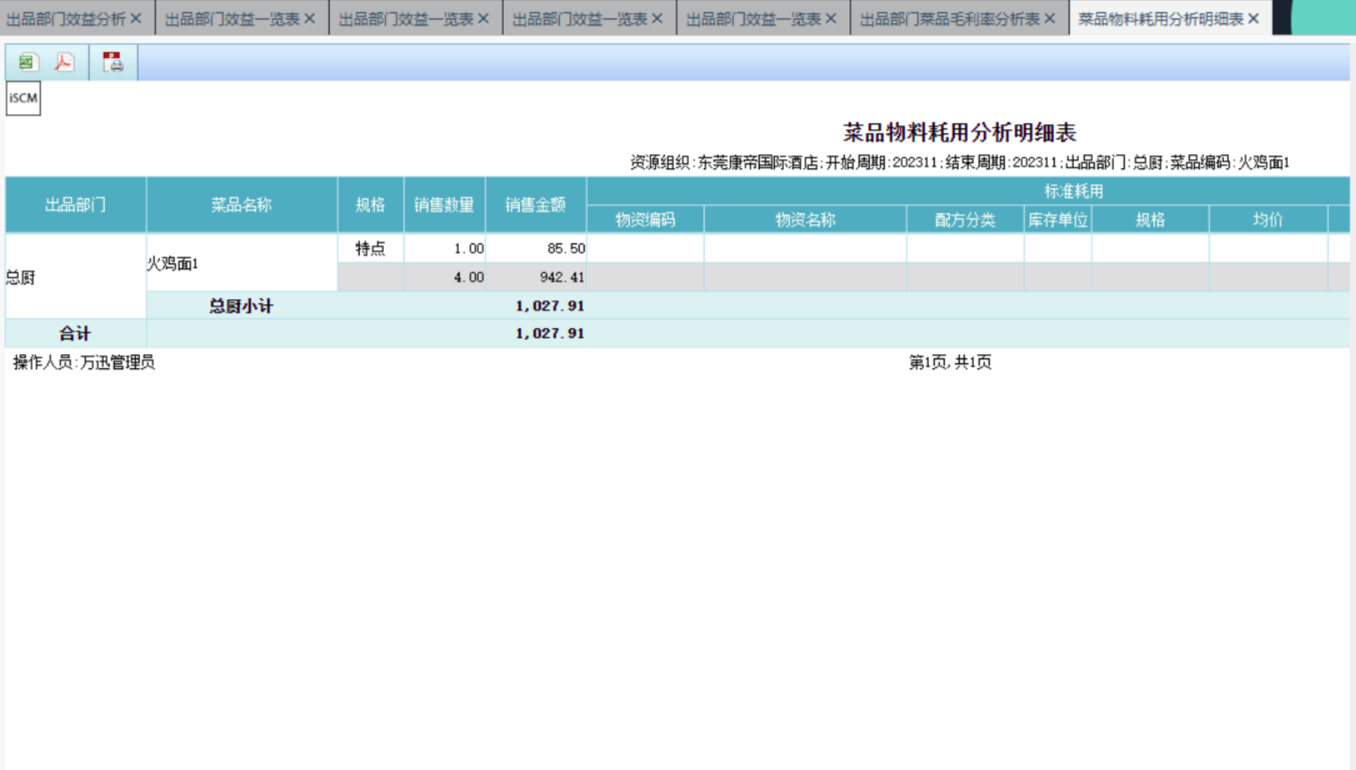Close the 菜品物料耗用分析明细表 tab

click(x=1253, y=19)
